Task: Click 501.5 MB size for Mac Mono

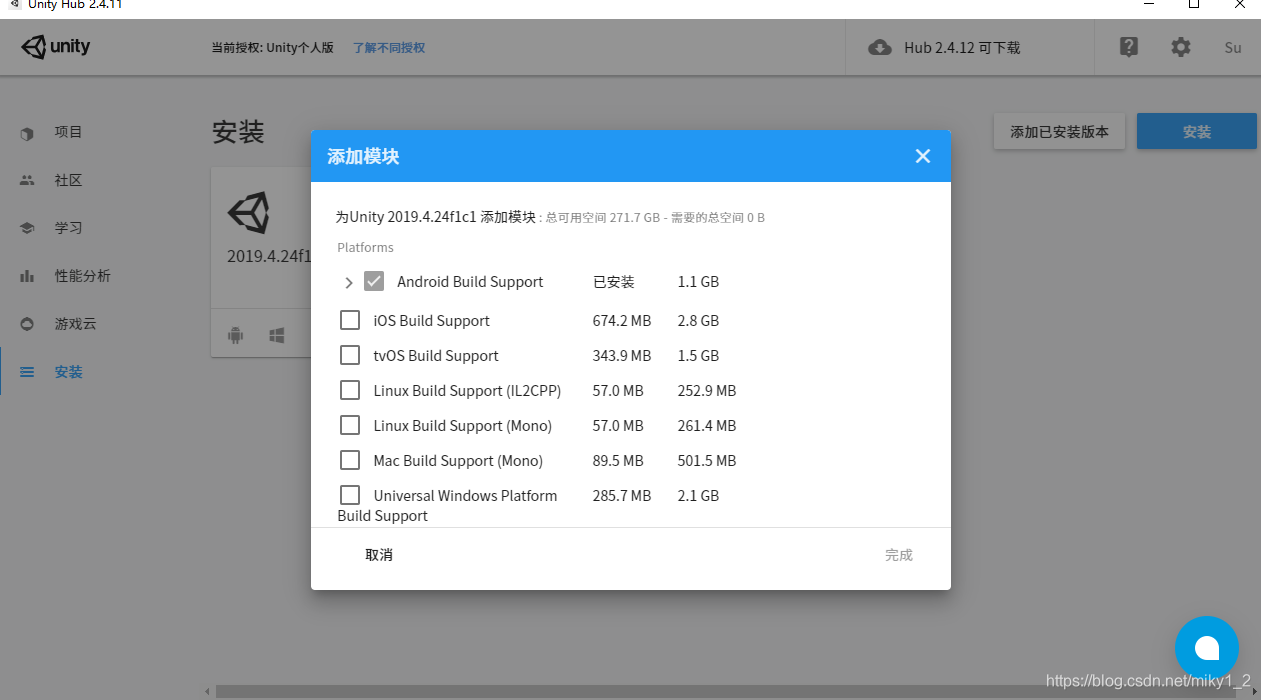Action: pyautogui.click(x=707, y=461)
